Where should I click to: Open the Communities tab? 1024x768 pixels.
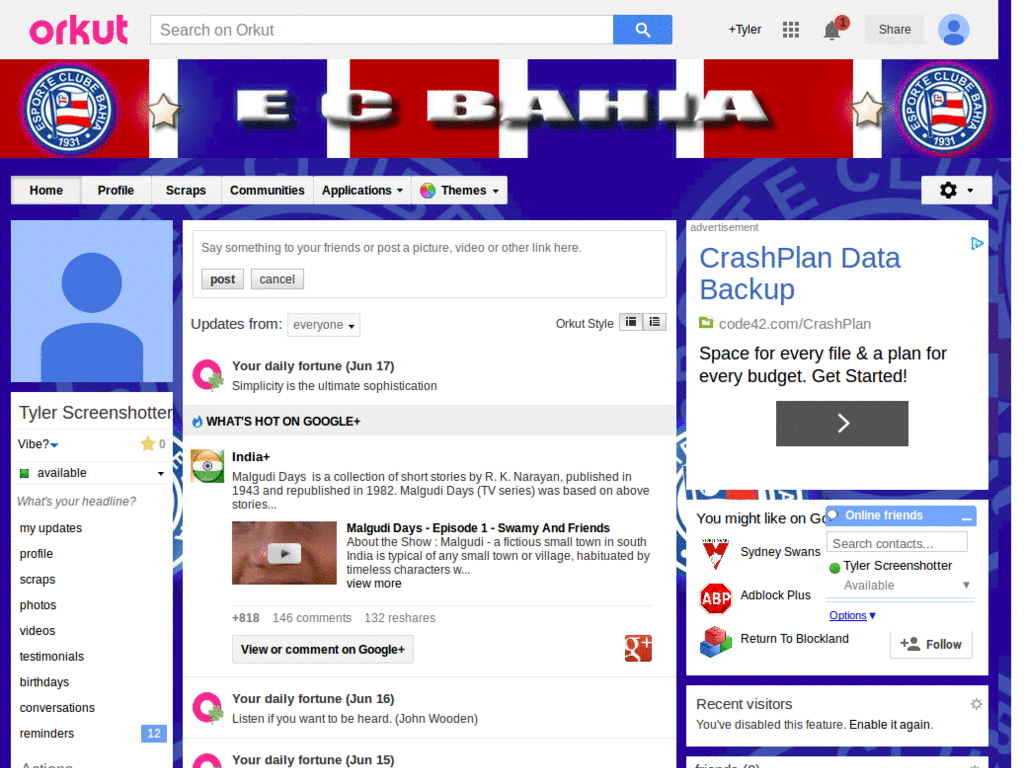tap(267, 191)
